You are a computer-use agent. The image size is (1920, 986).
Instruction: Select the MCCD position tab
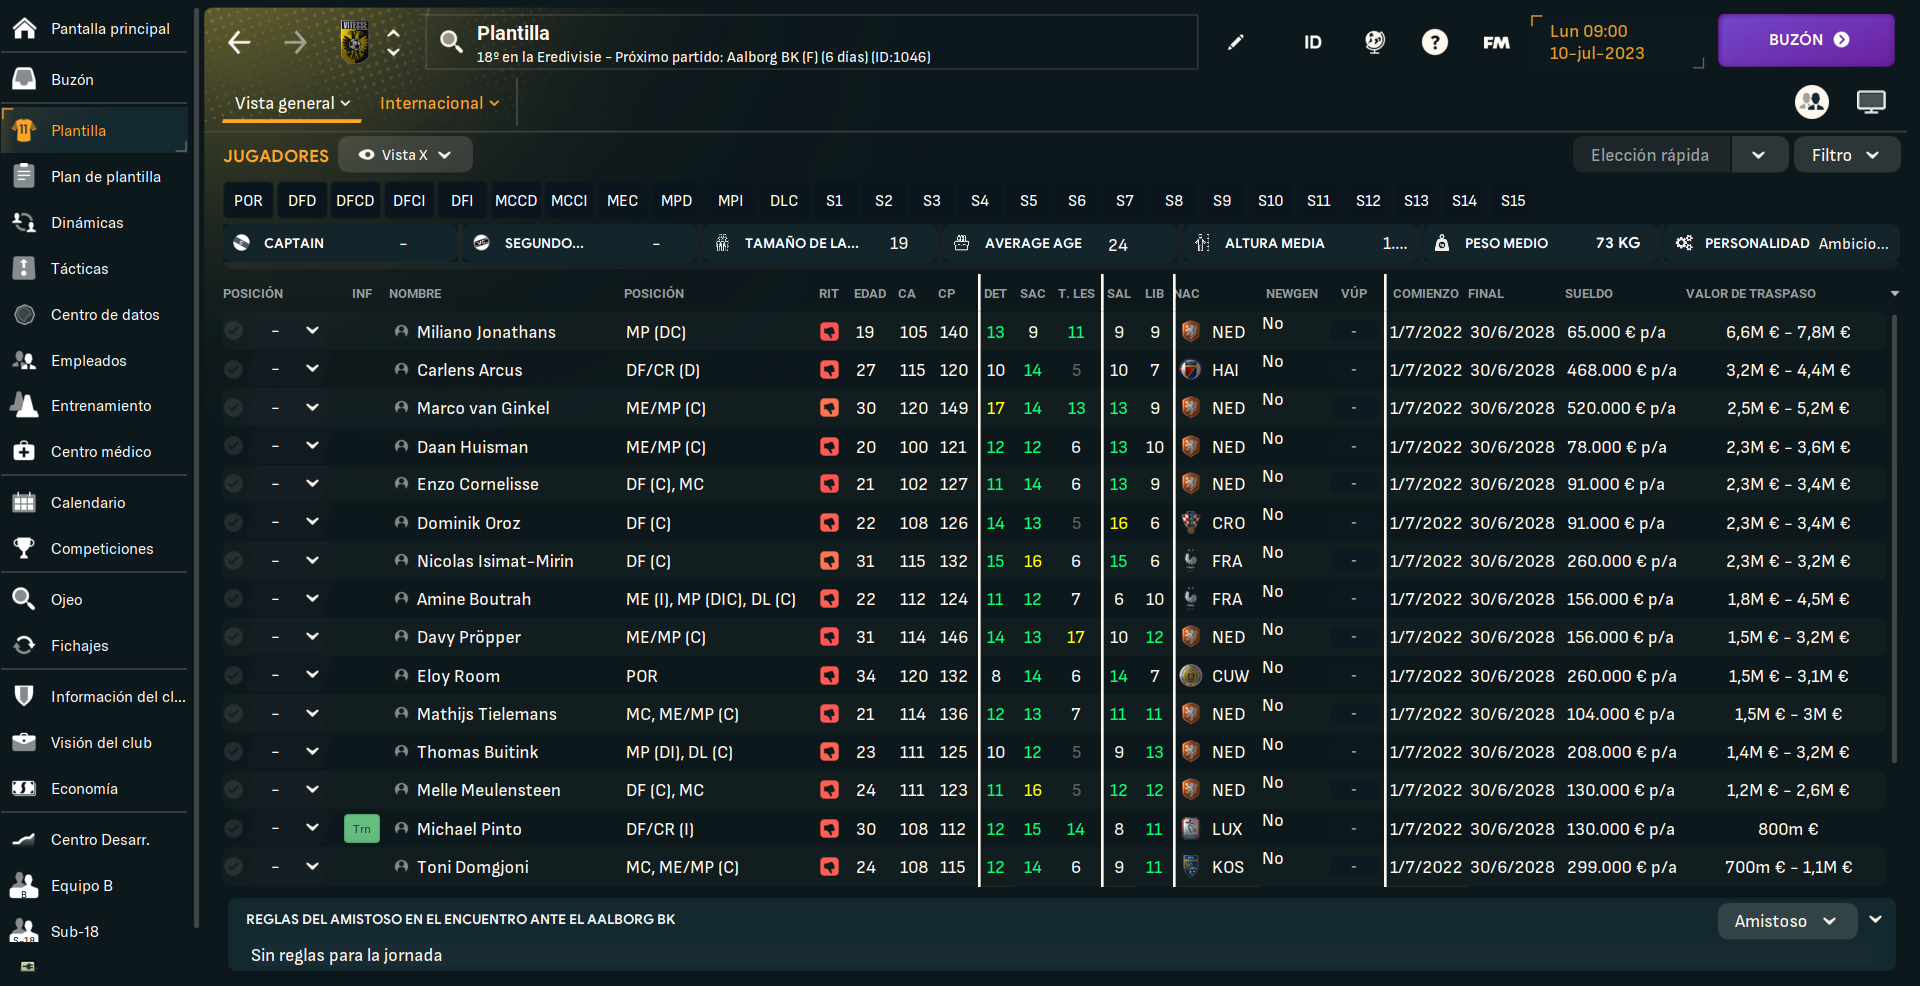click(516, 200)
